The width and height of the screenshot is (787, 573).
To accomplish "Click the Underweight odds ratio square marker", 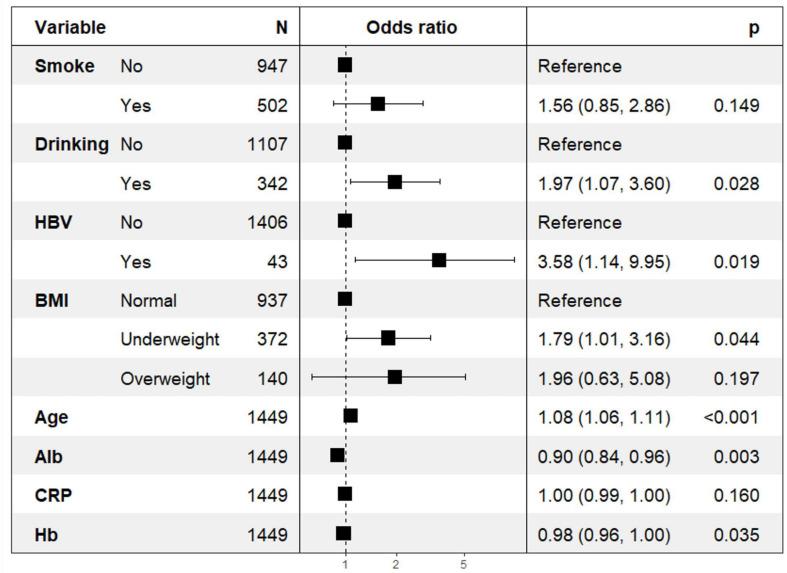I will click(388, 338).
